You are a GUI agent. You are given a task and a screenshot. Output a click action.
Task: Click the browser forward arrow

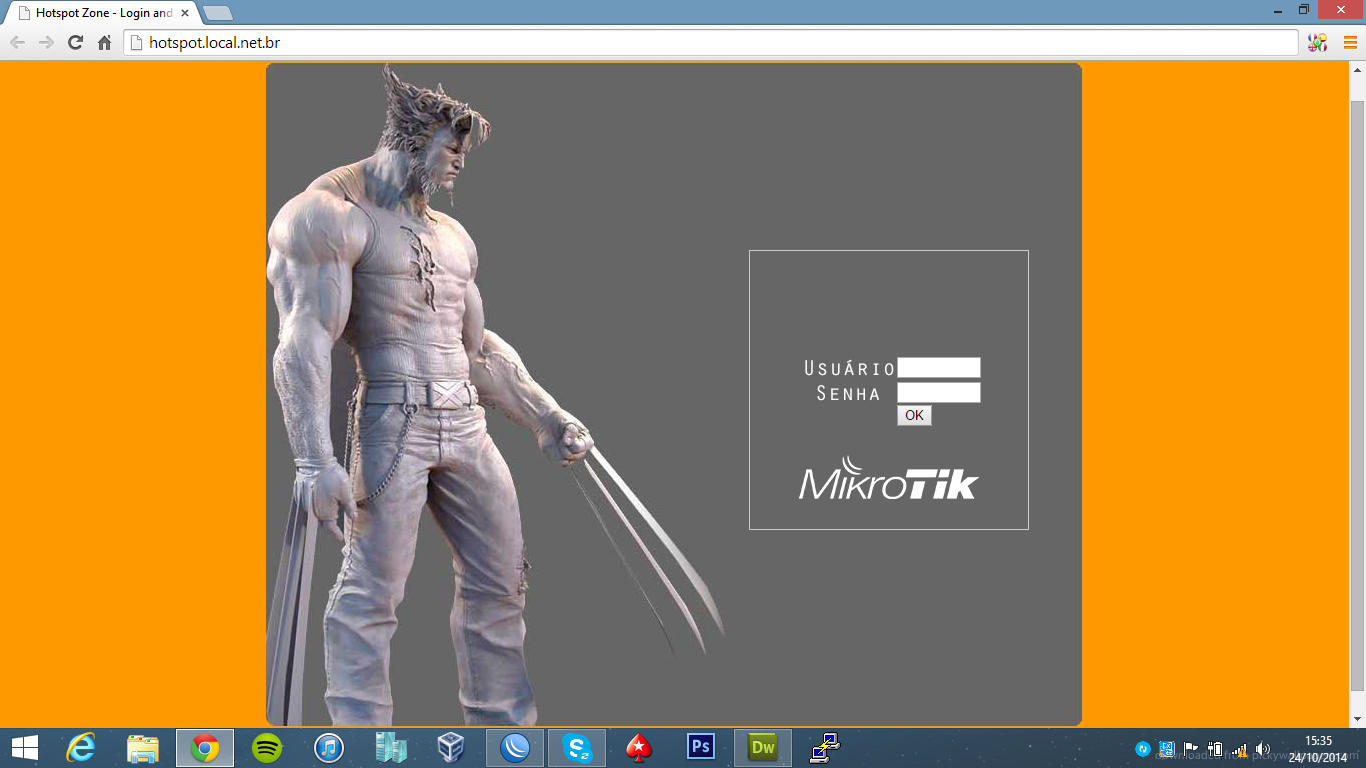tap(46, 42)
